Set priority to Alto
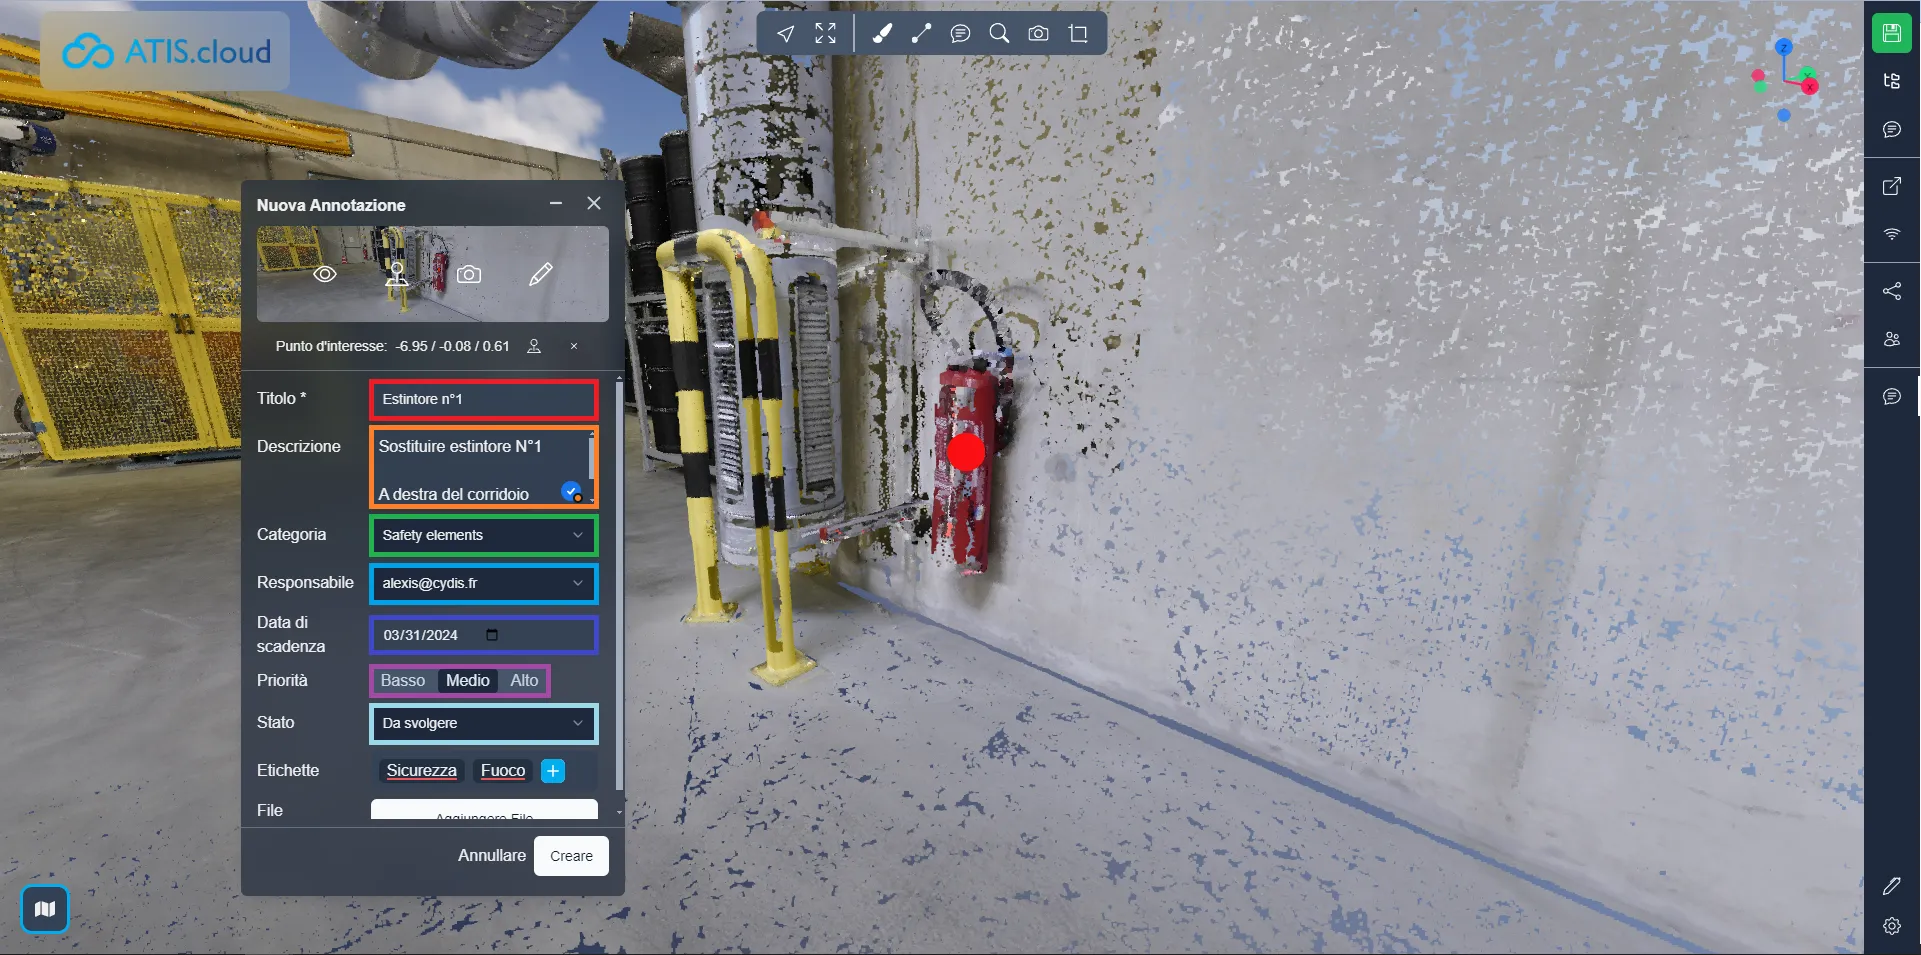 [x=524, y=680]
